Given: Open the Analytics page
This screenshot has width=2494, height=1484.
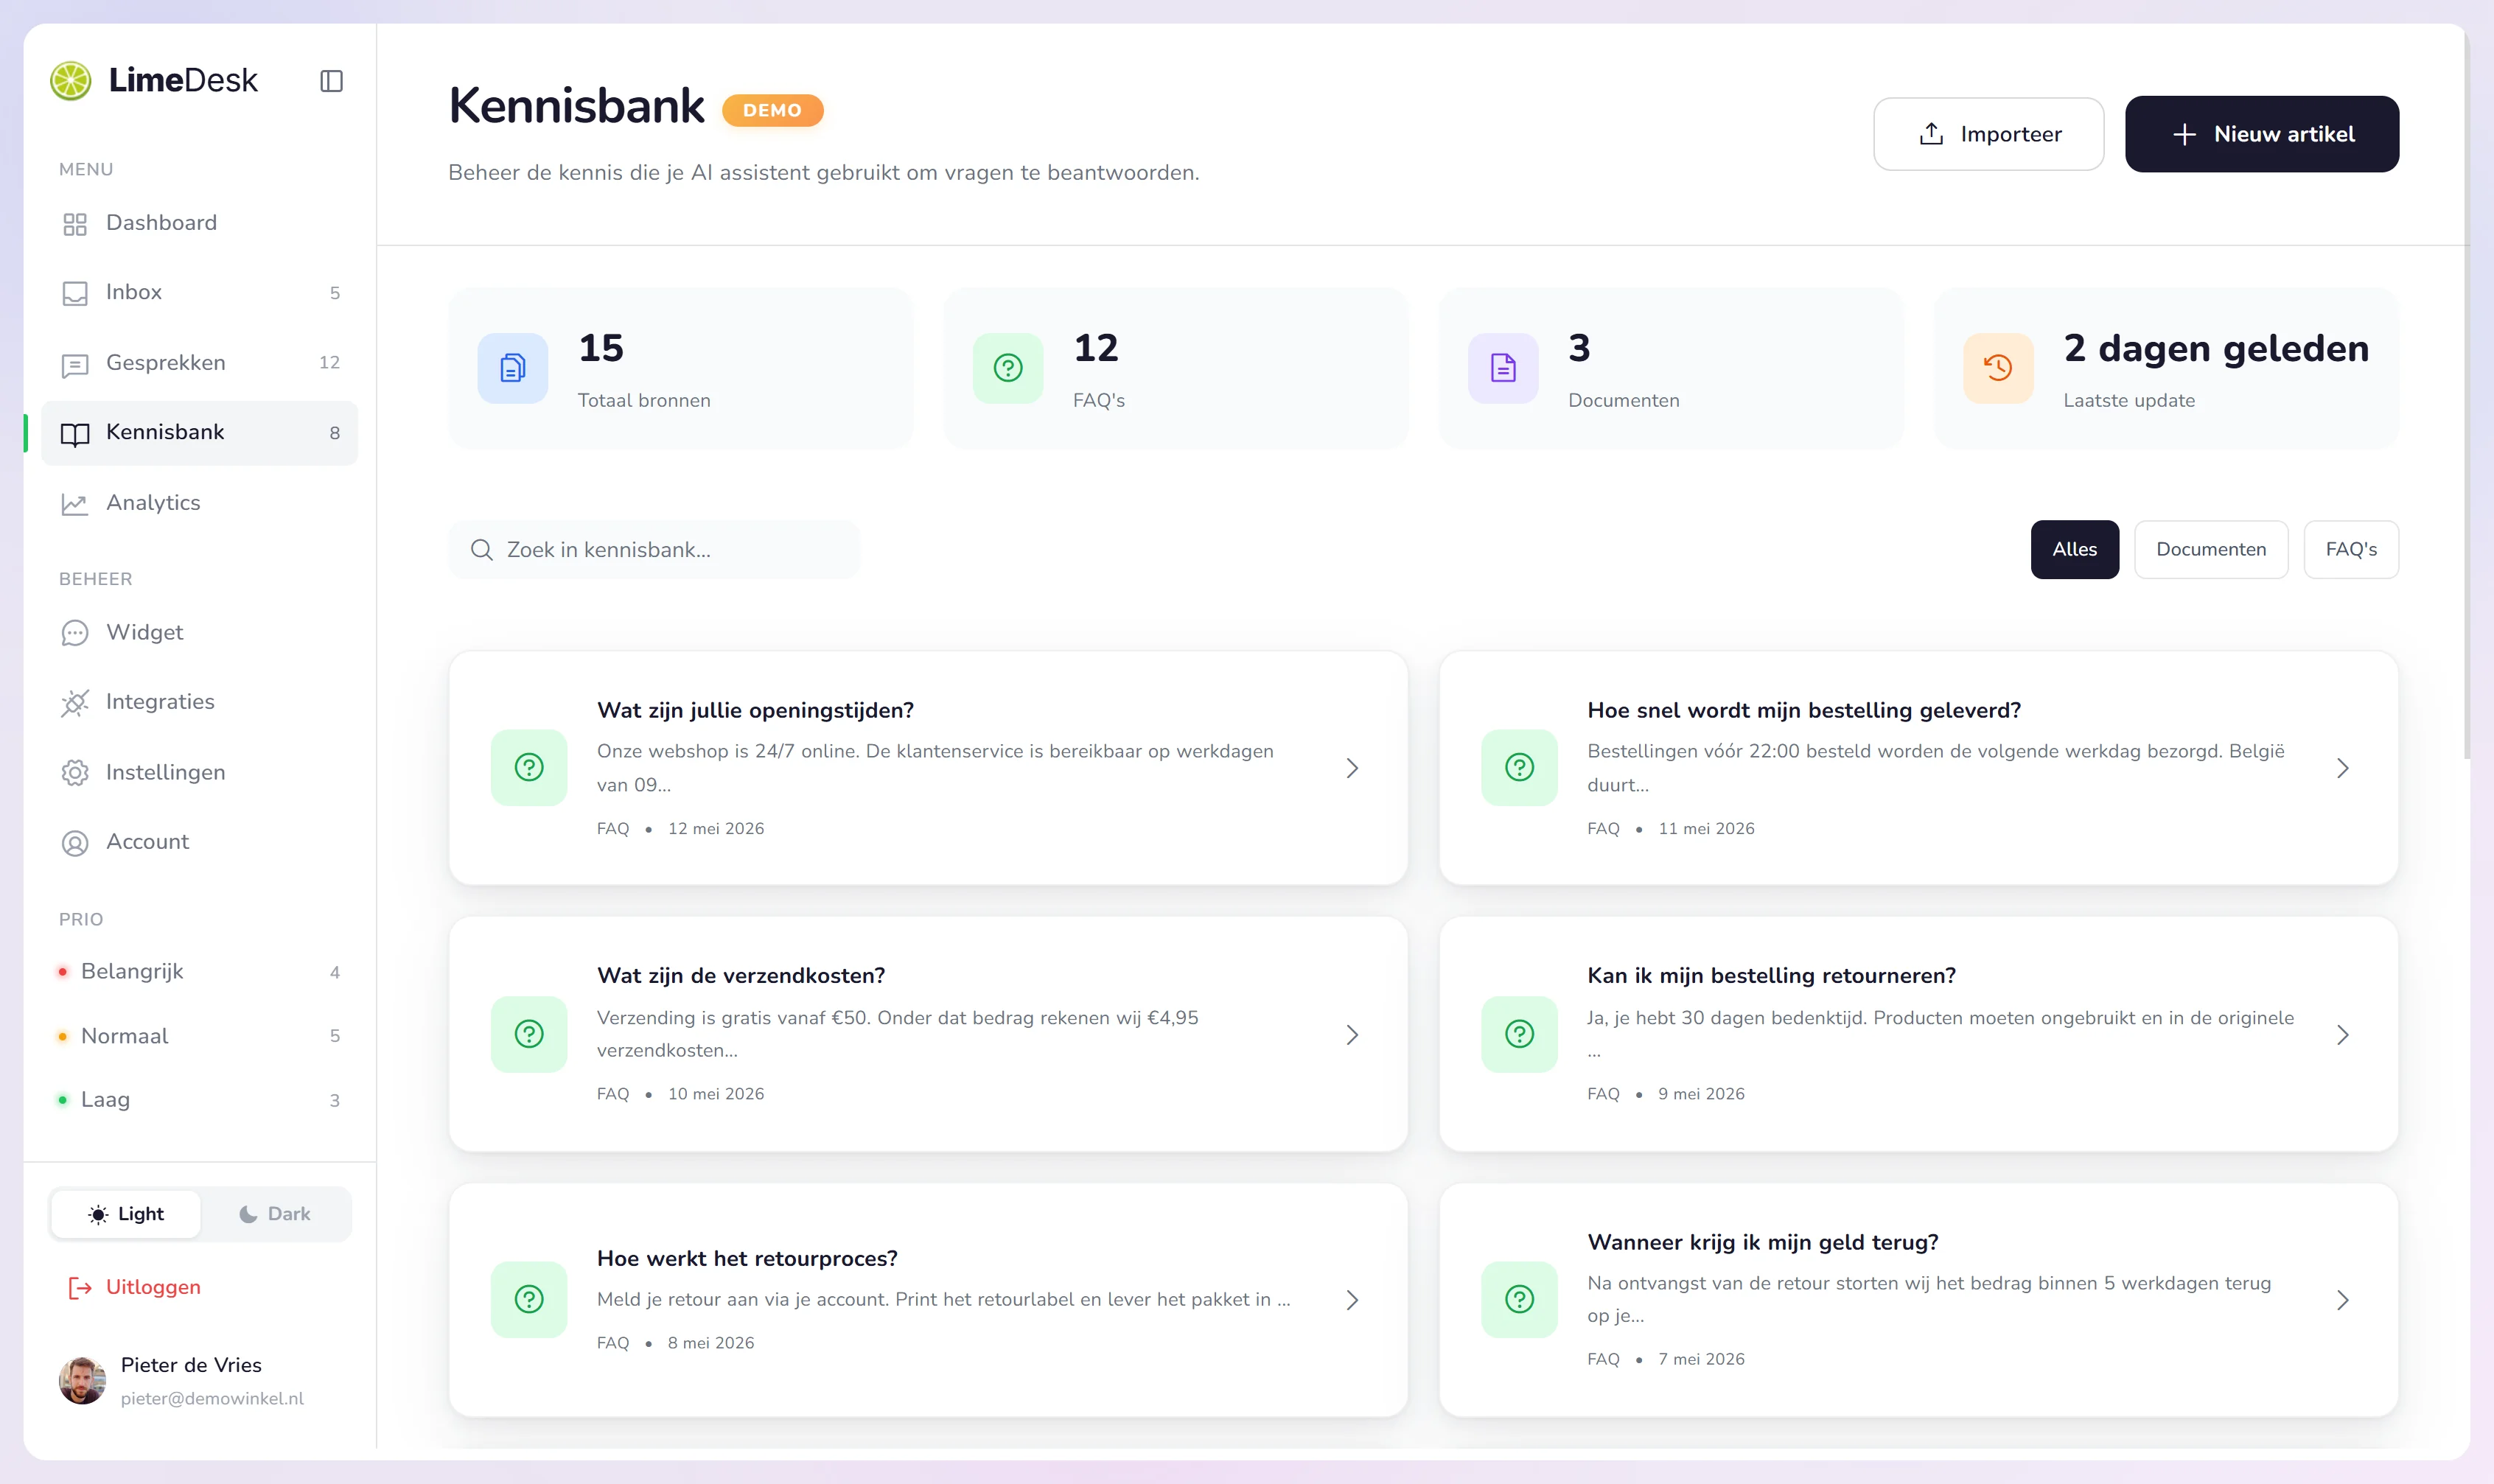Looking at the screenshot, I should pos(199,503).
